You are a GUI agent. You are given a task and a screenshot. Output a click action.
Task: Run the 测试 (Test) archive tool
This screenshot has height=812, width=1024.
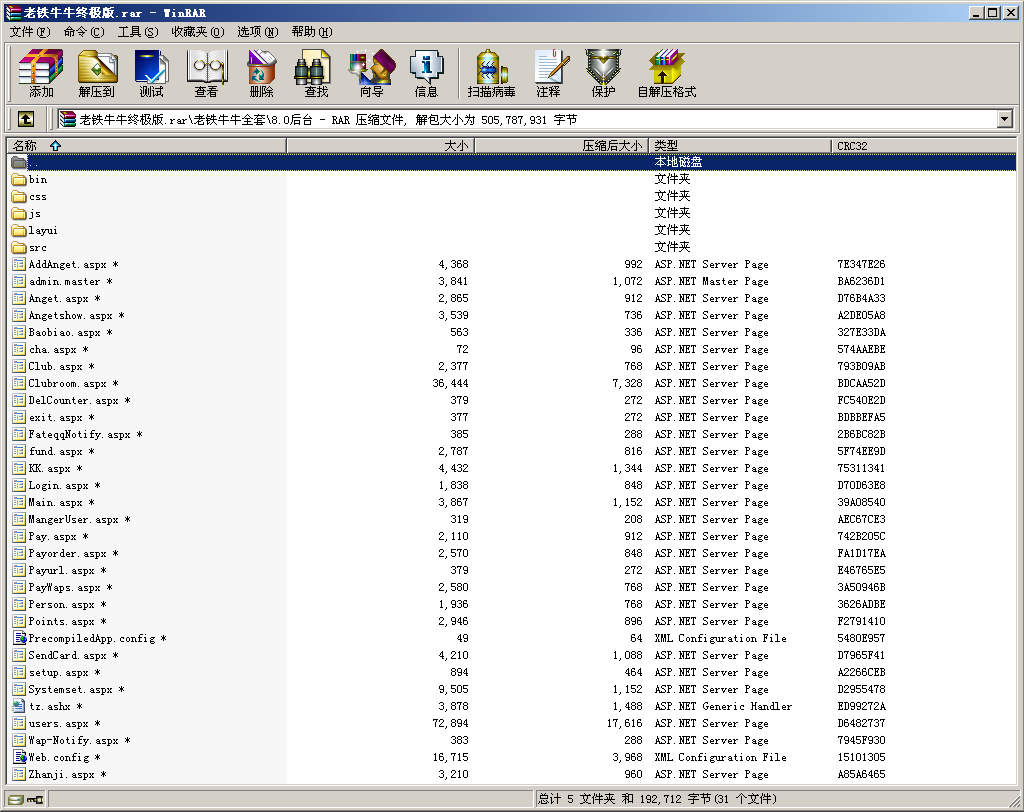[x=151, y=73]
